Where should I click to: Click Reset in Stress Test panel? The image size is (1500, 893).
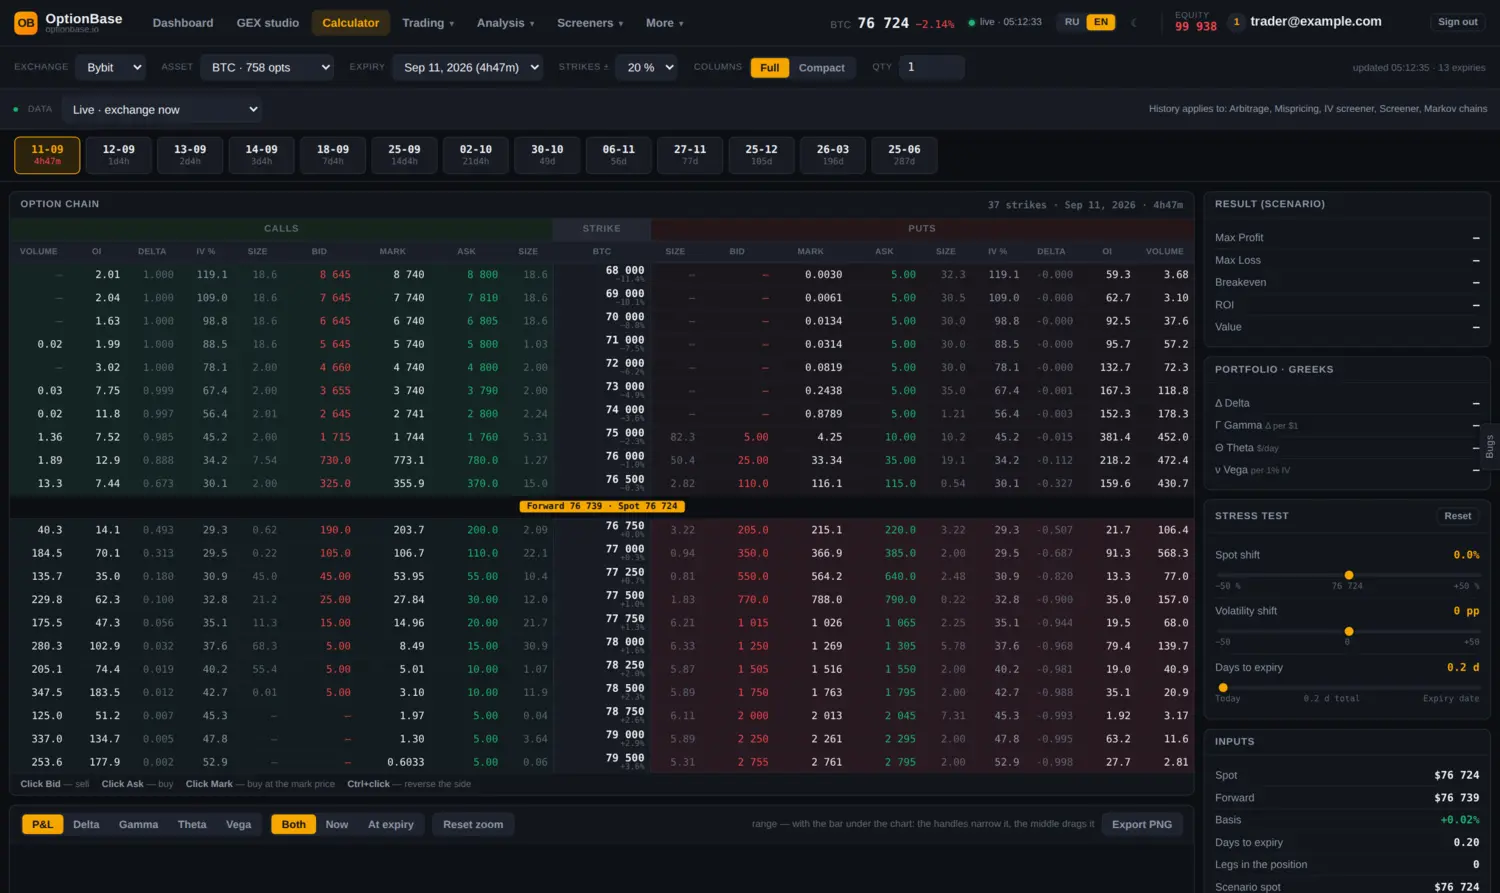(1457, 516)
